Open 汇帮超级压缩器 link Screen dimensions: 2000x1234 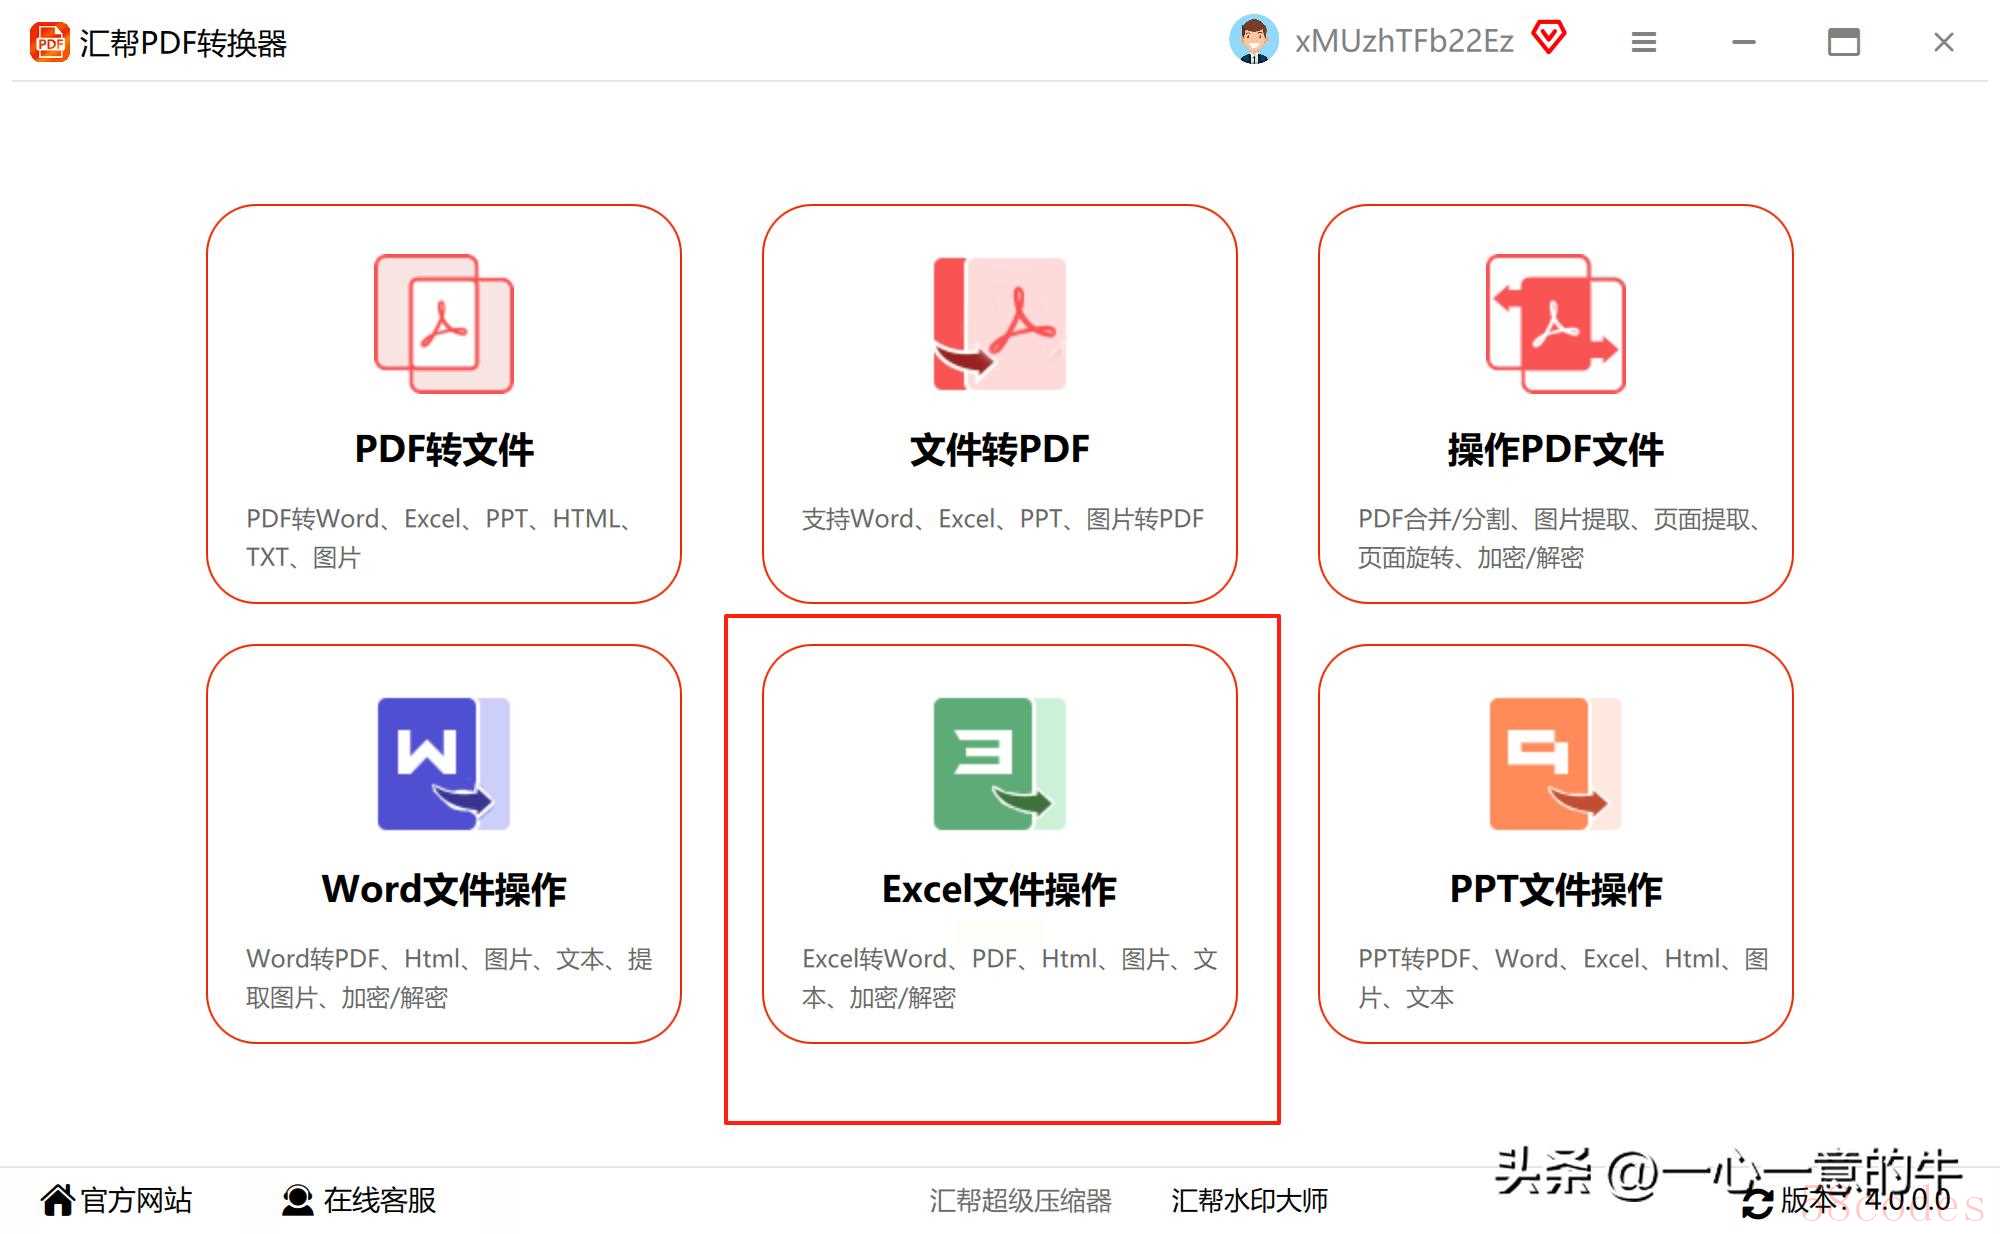coord(1020,1200)
